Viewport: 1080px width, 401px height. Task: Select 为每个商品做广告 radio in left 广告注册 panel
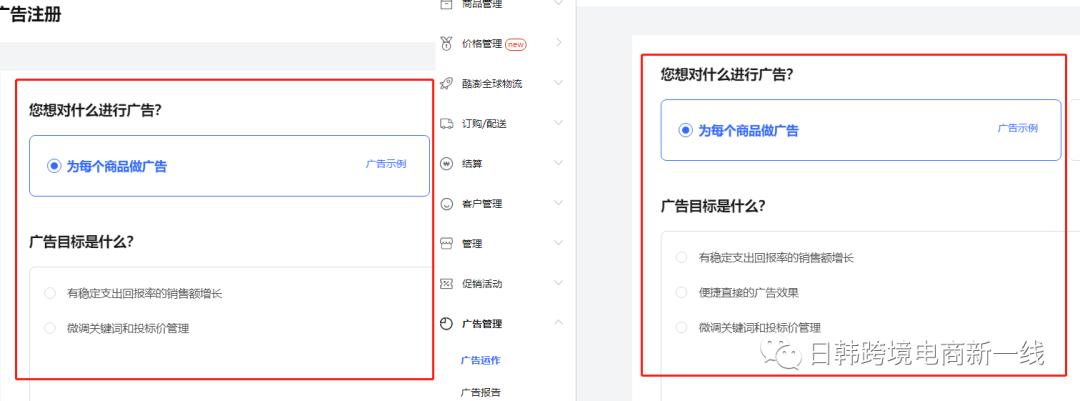click(54, 166)
